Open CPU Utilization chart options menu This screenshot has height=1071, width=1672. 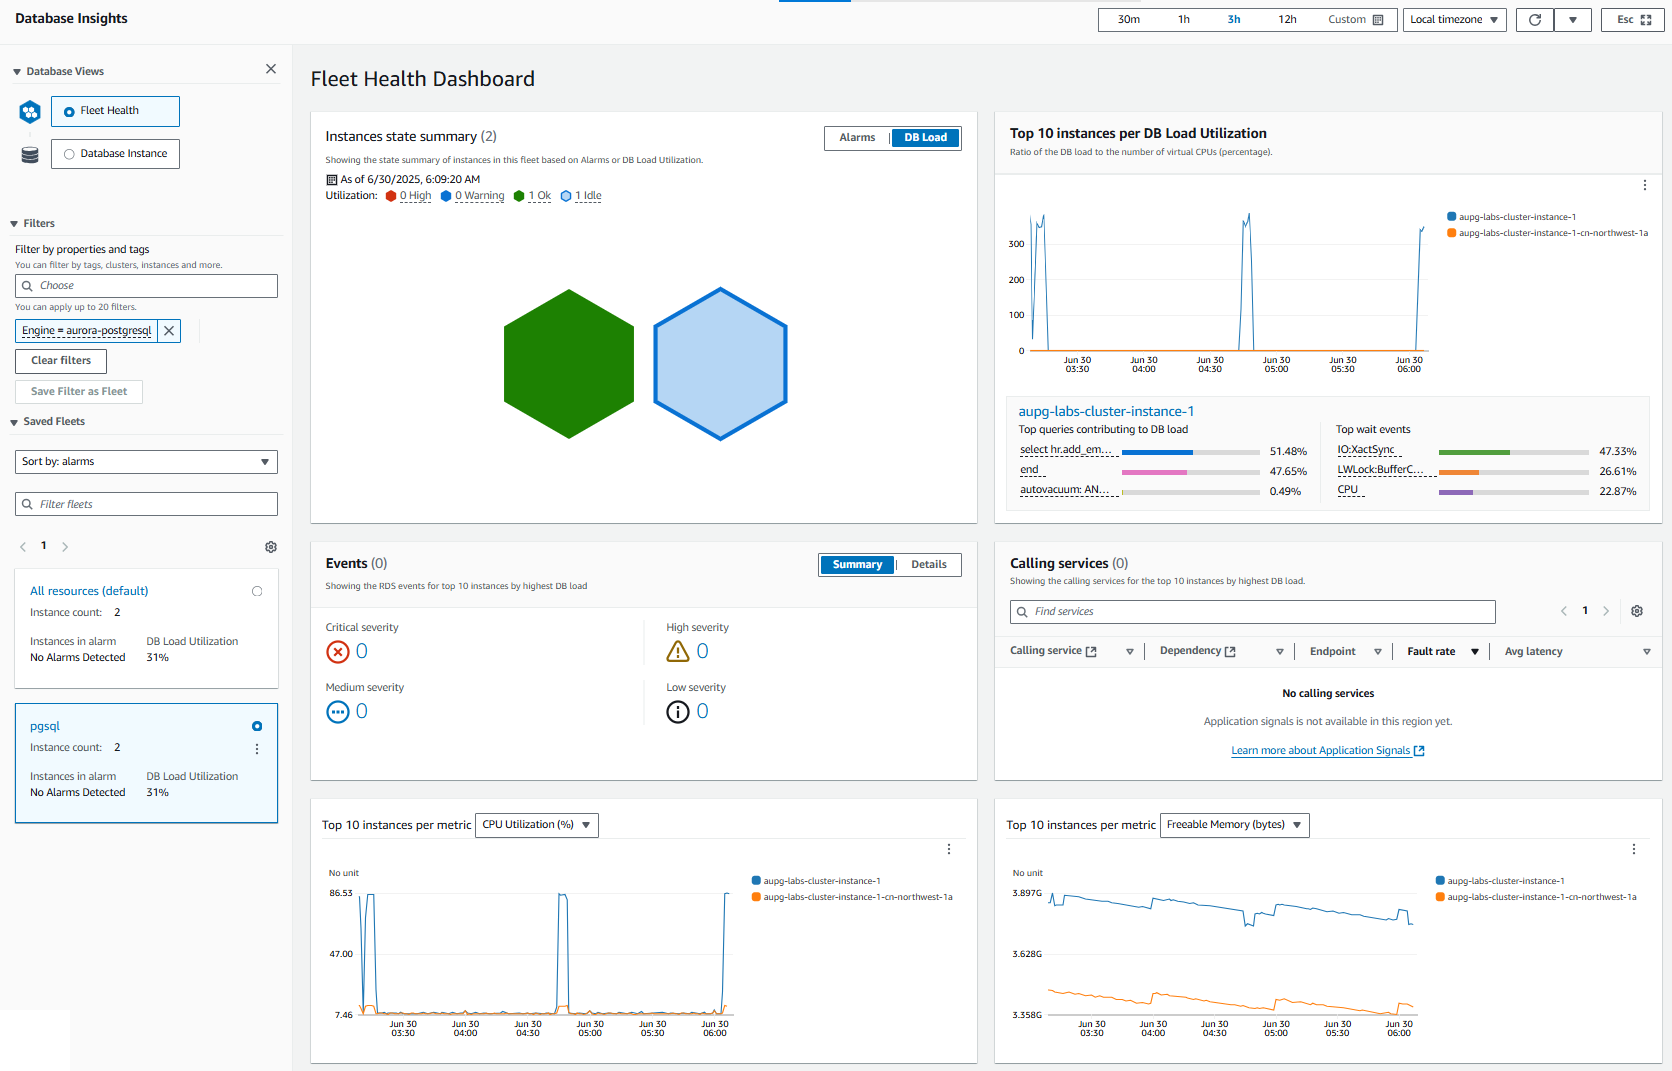949,849
